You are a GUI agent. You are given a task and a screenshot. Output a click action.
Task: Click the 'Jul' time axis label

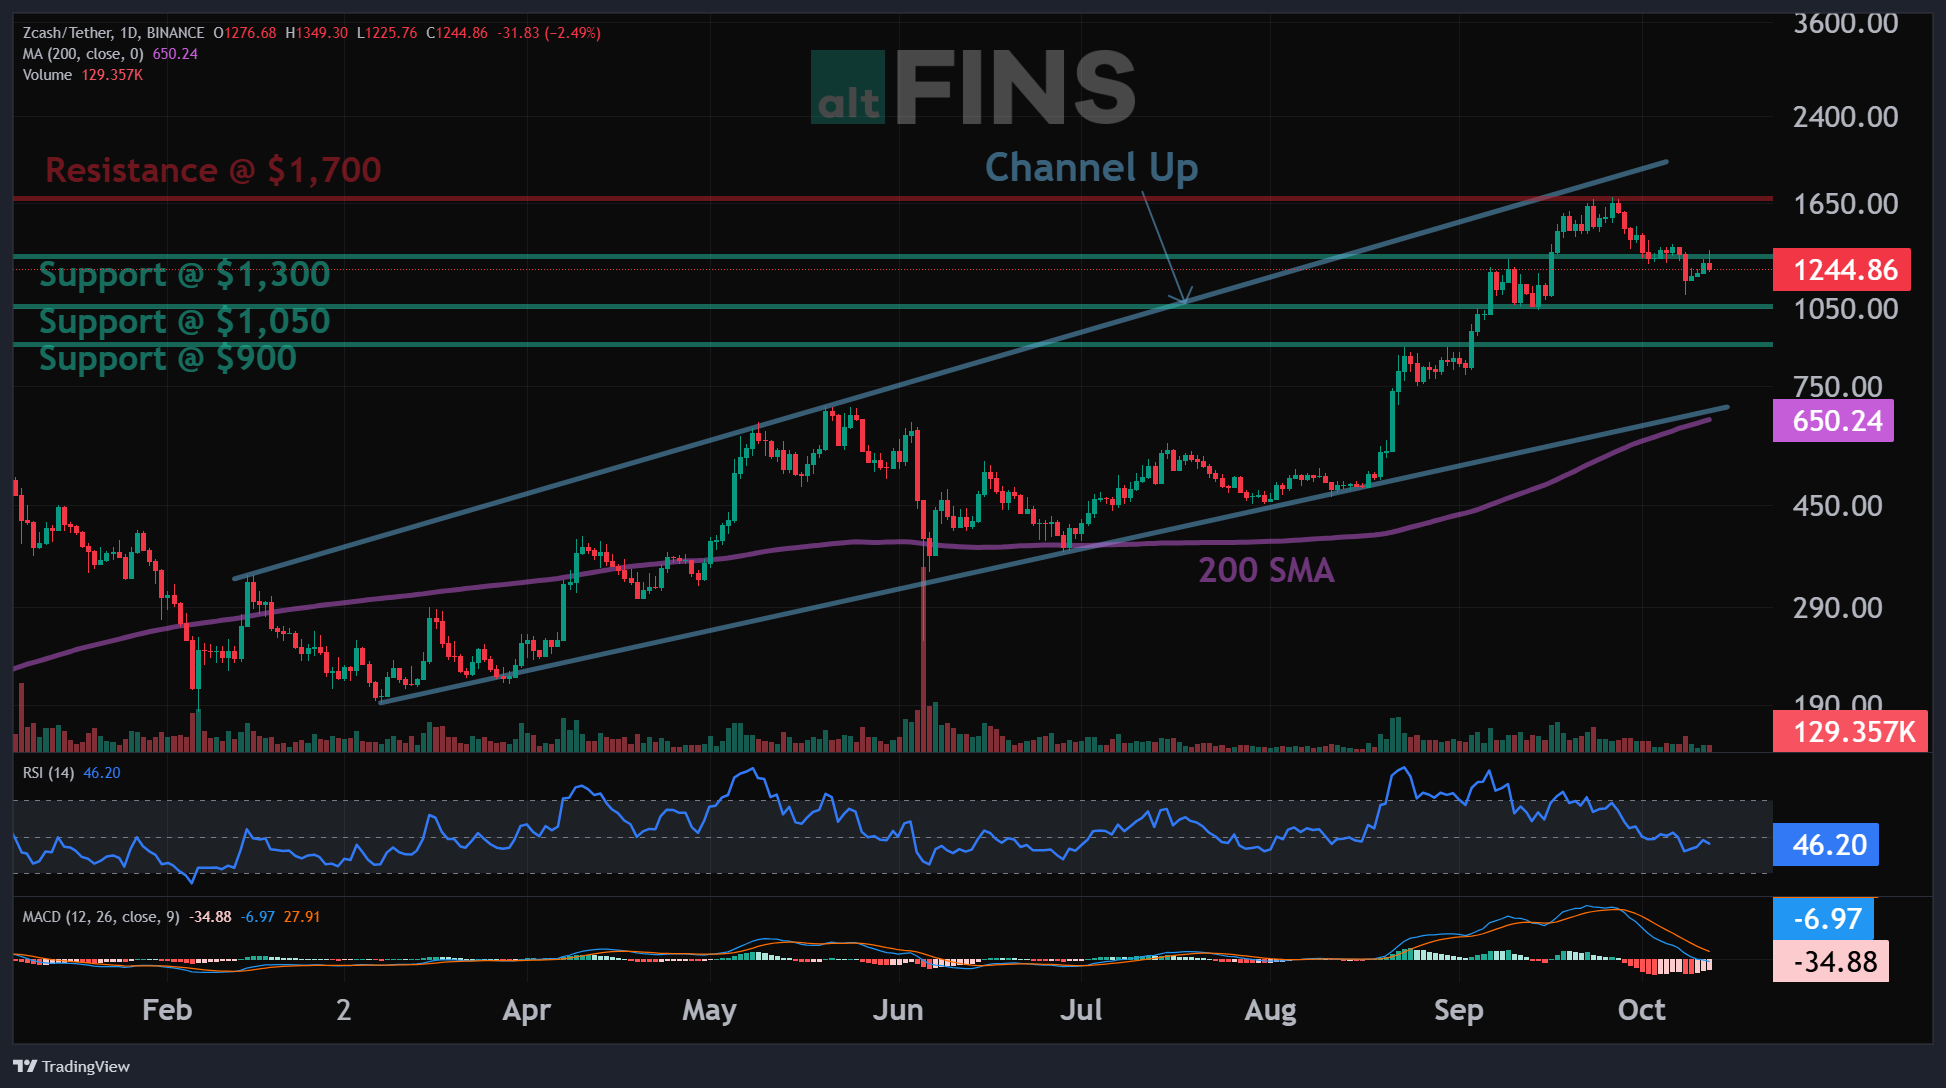[x=1081, y=1010]
